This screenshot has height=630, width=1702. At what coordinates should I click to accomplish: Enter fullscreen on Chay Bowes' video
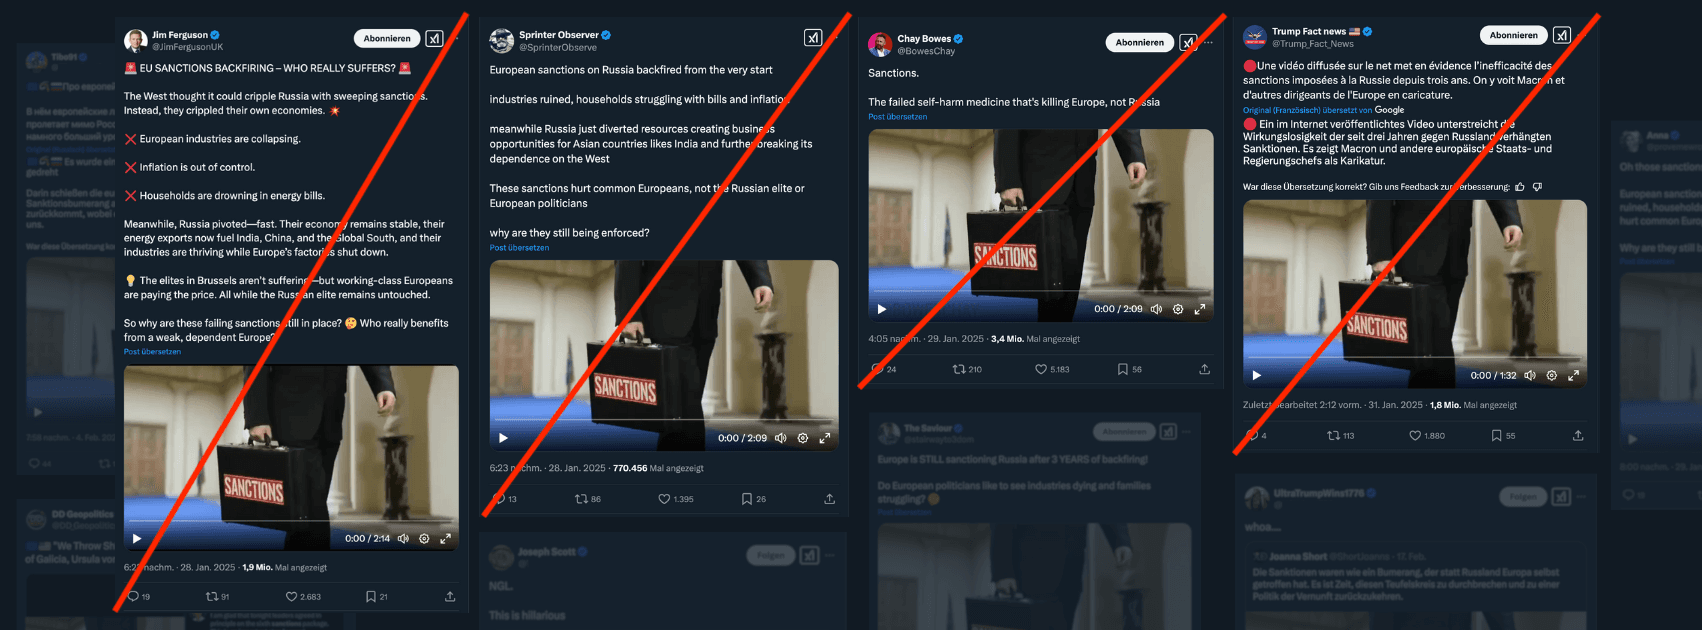pos(1200,309)
